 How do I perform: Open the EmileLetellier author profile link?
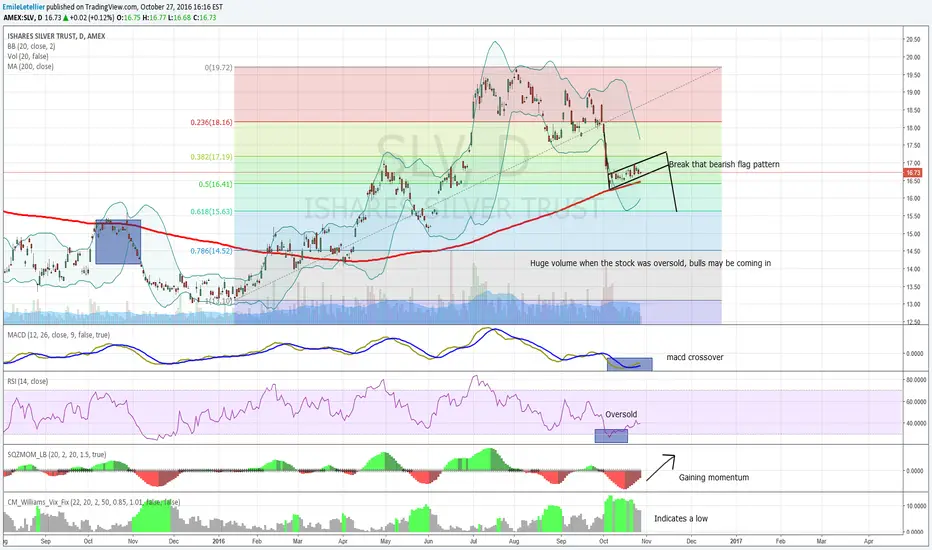pos(24,7)
